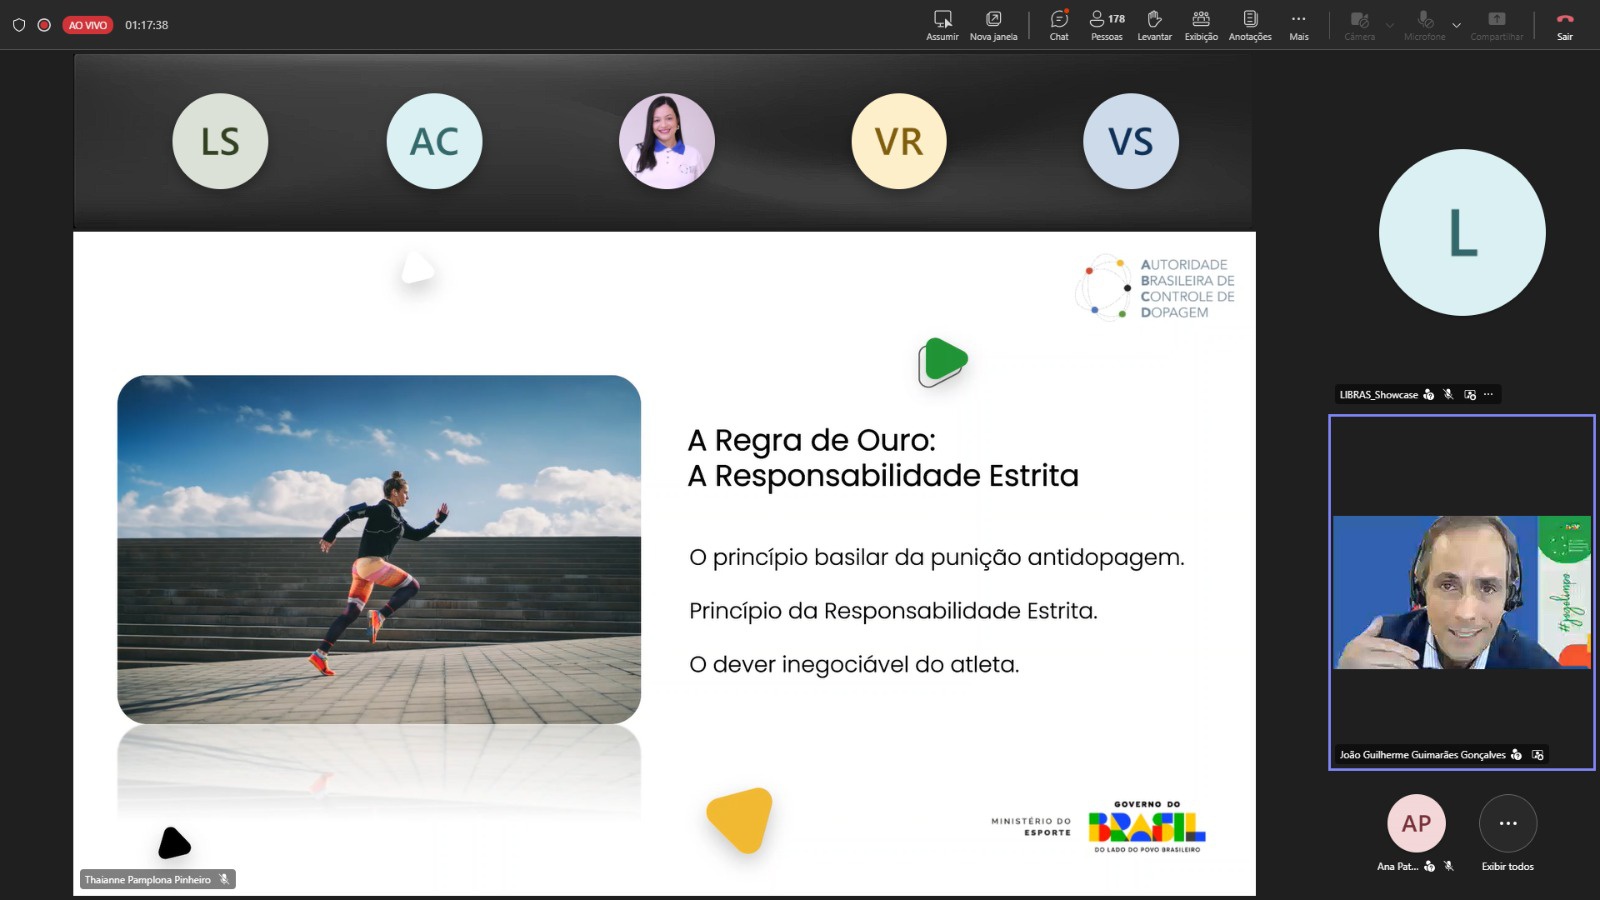Screen dimensions: 1600x900
Task: Click the Assumir control icon
Action: tap(941, 18)
